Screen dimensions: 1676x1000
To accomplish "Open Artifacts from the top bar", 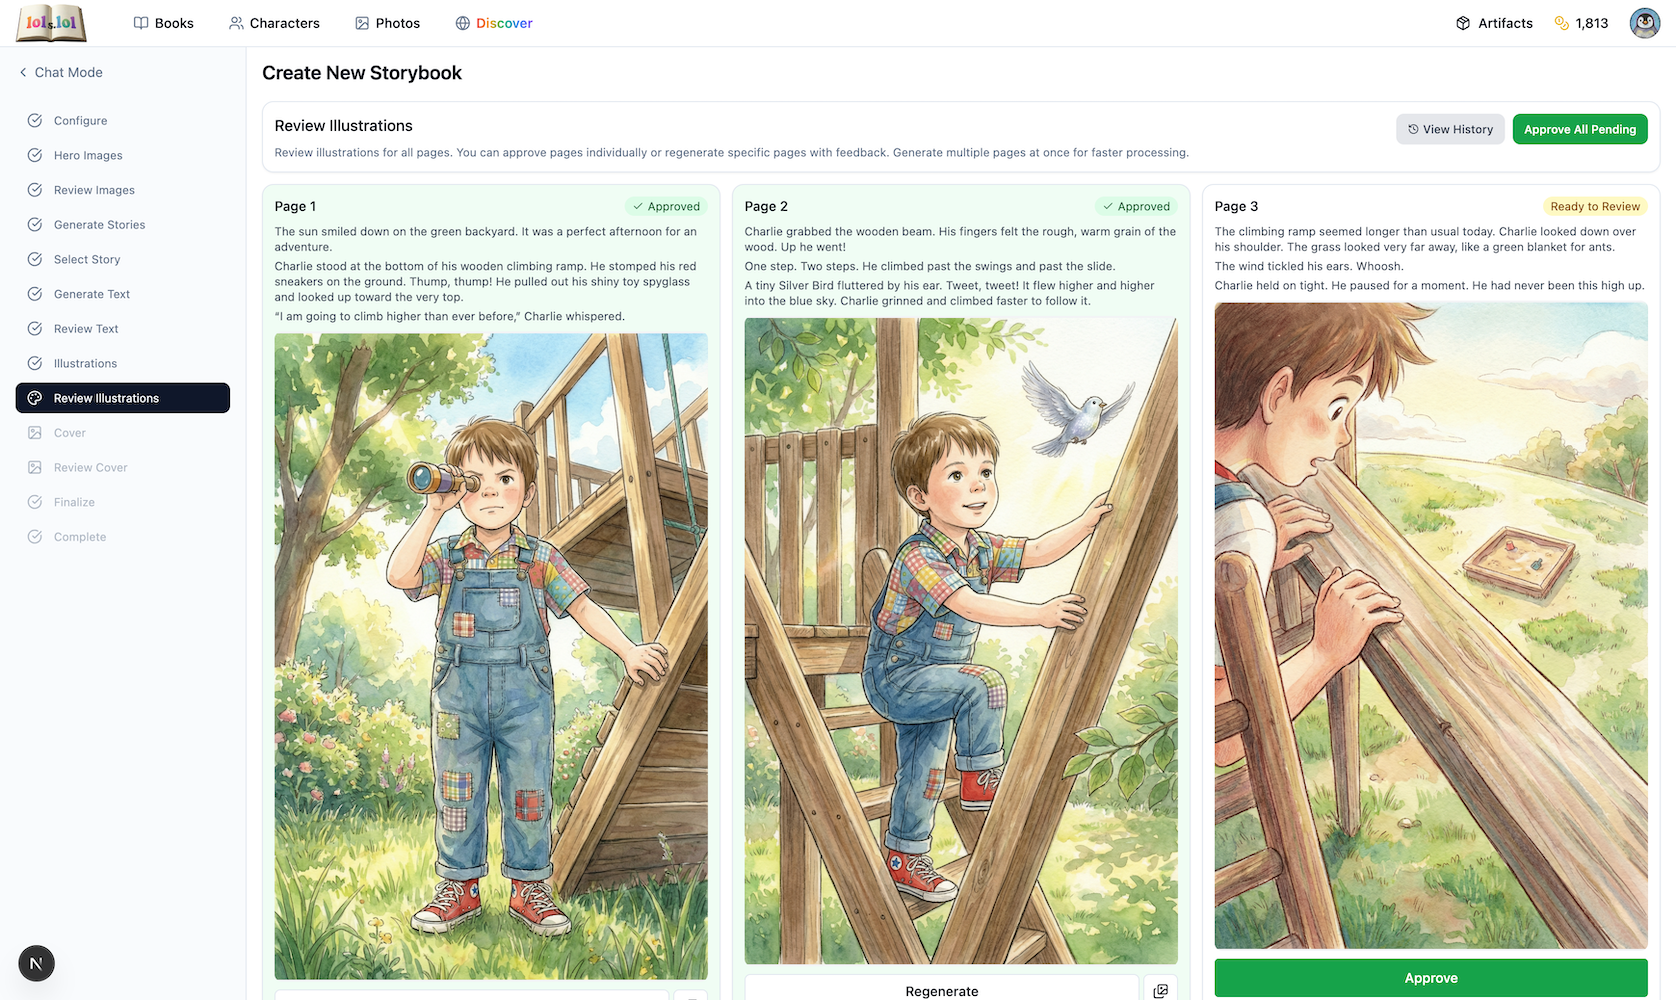I will tap(1494, 23).
